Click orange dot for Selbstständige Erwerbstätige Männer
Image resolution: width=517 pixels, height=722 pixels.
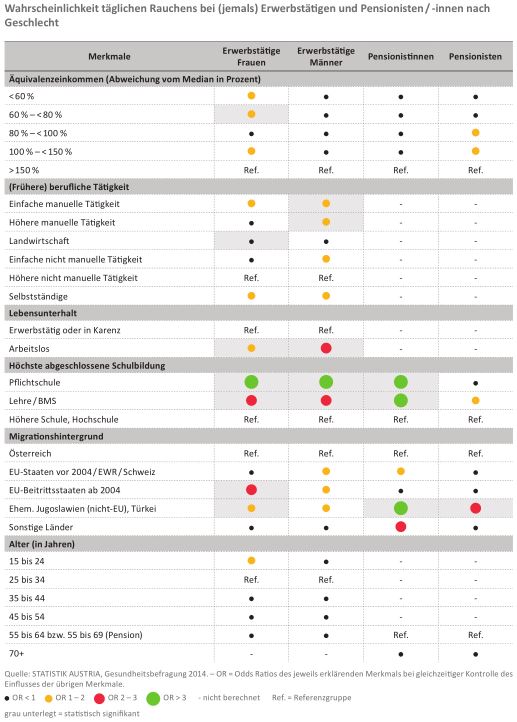coord(326,296)
